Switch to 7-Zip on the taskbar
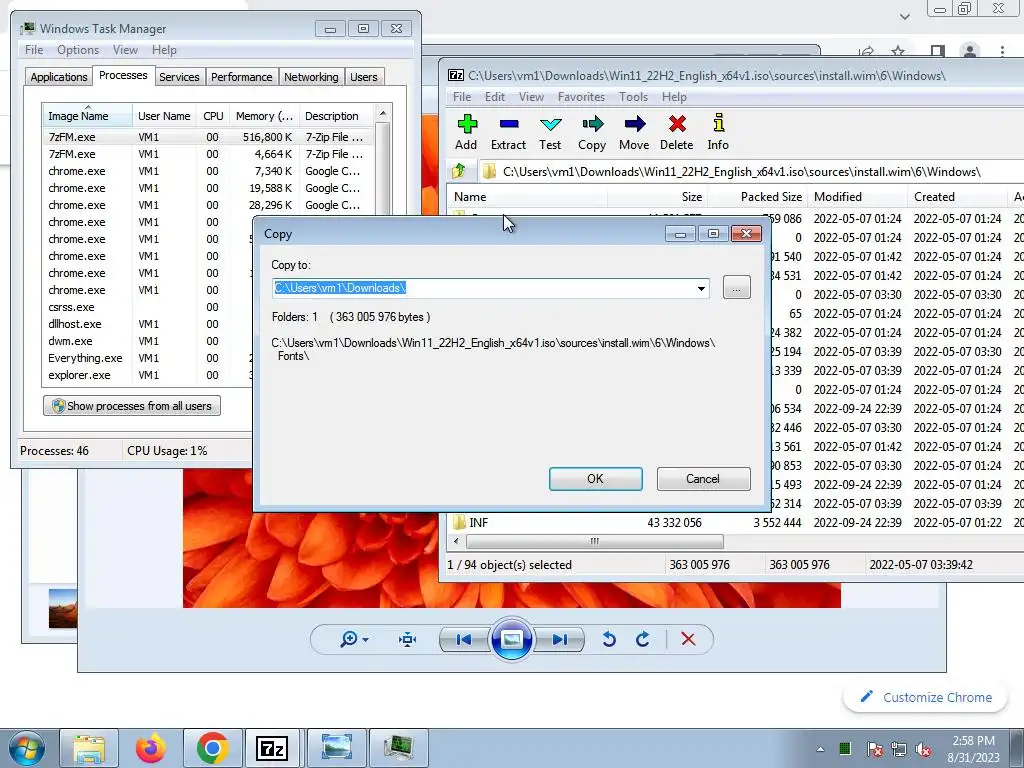1024x768 pixels. [x=272, y=748]
